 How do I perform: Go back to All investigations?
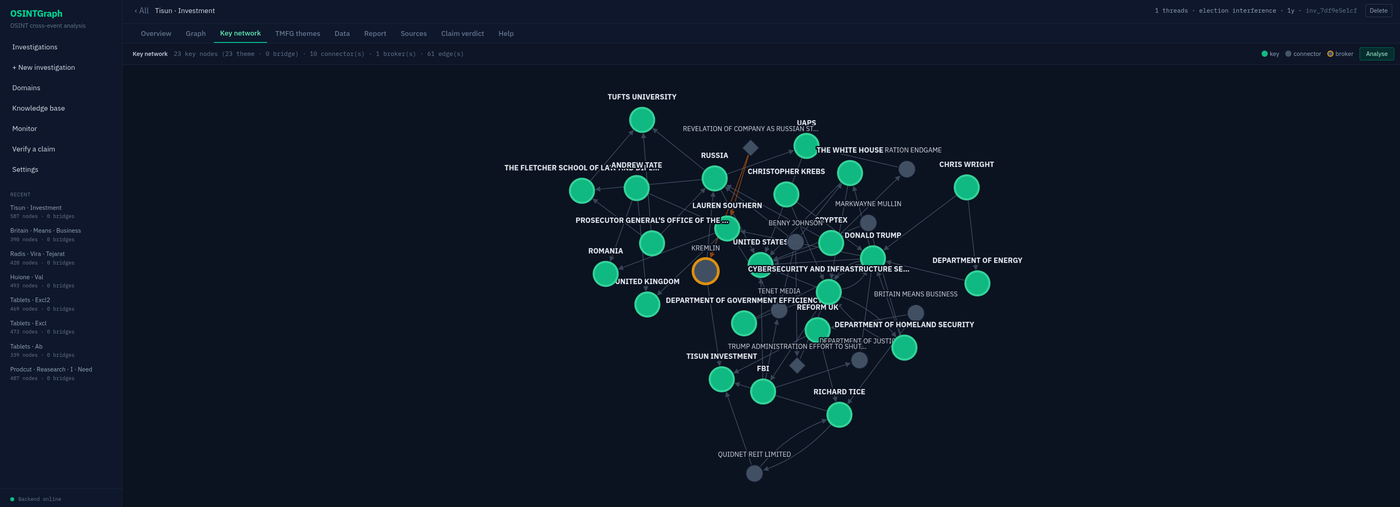coord(141,10)
